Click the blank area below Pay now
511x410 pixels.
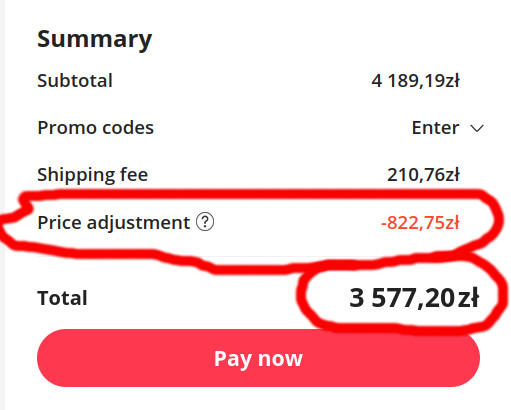pyautogui.click(x=258, y=399)
